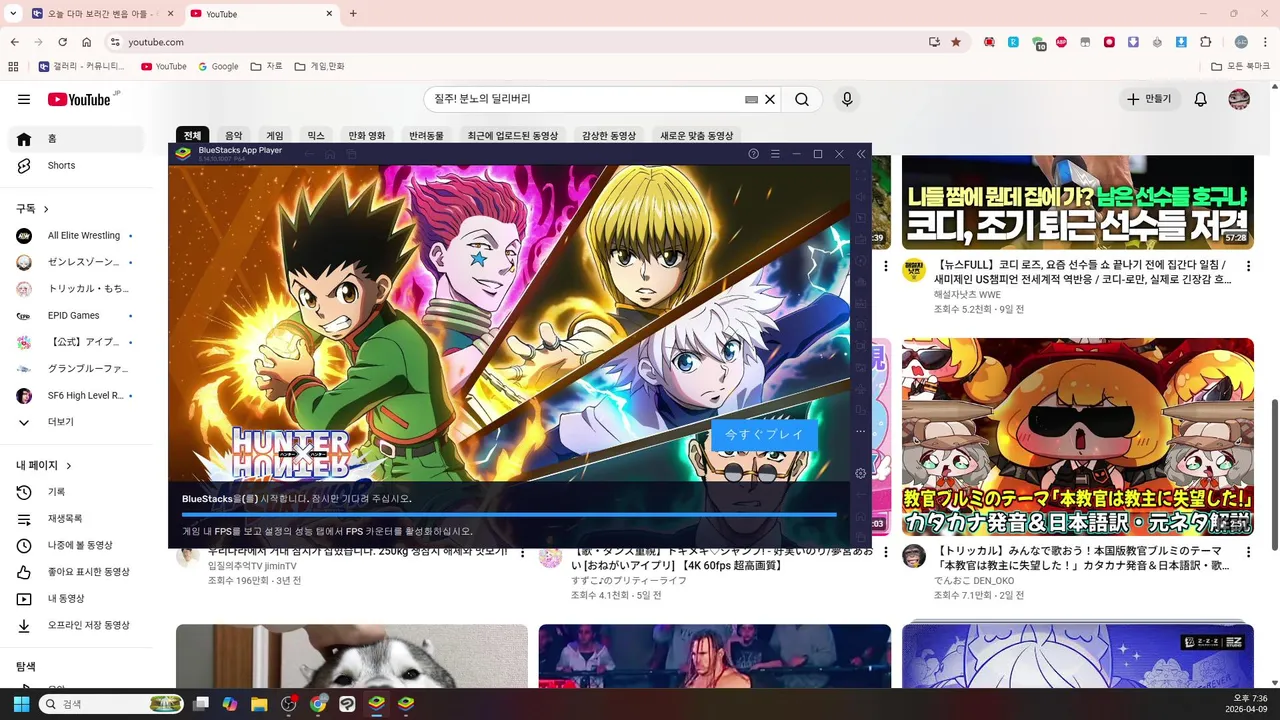This screenshot has width=1280, height=720.
Task: Expand the 구독 subscriptions section
Action: pyautogui.click(x=33, y=208)
